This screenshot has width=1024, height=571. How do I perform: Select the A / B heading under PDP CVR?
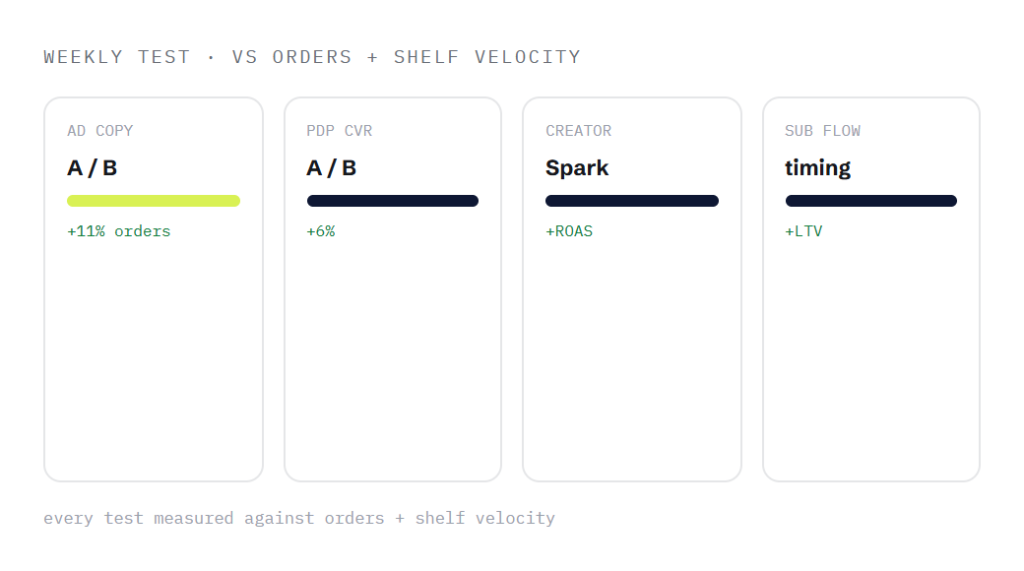(x=331, y=168)
